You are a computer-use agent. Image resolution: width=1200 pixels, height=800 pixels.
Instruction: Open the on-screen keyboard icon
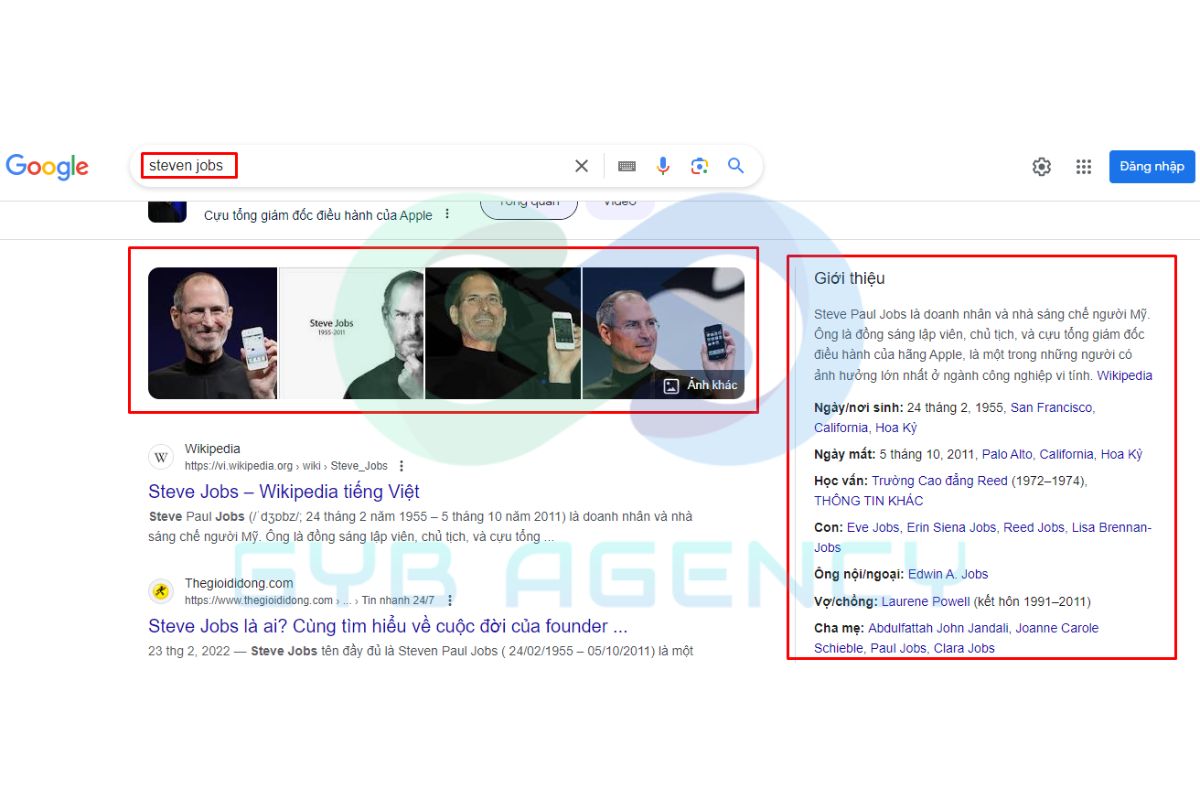point(627,166)
